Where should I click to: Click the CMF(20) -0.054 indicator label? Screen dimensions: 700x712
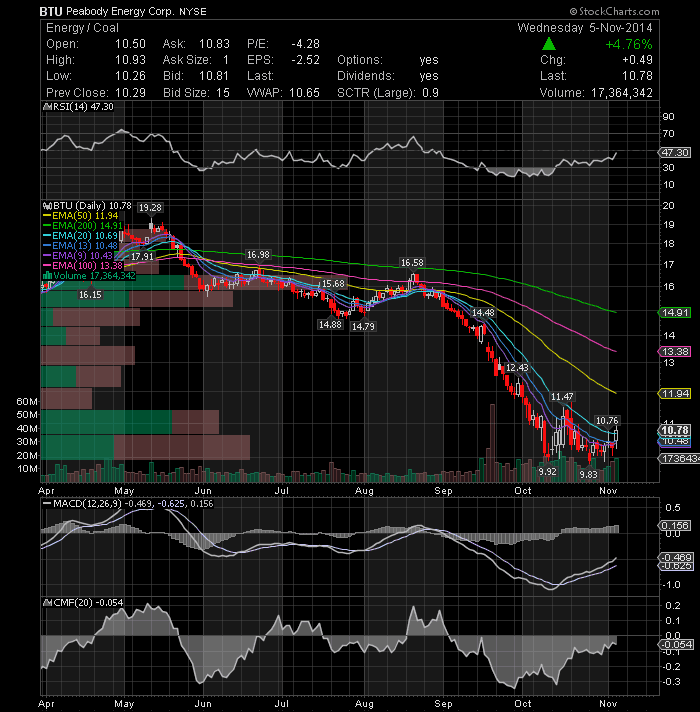click(83, 603)
